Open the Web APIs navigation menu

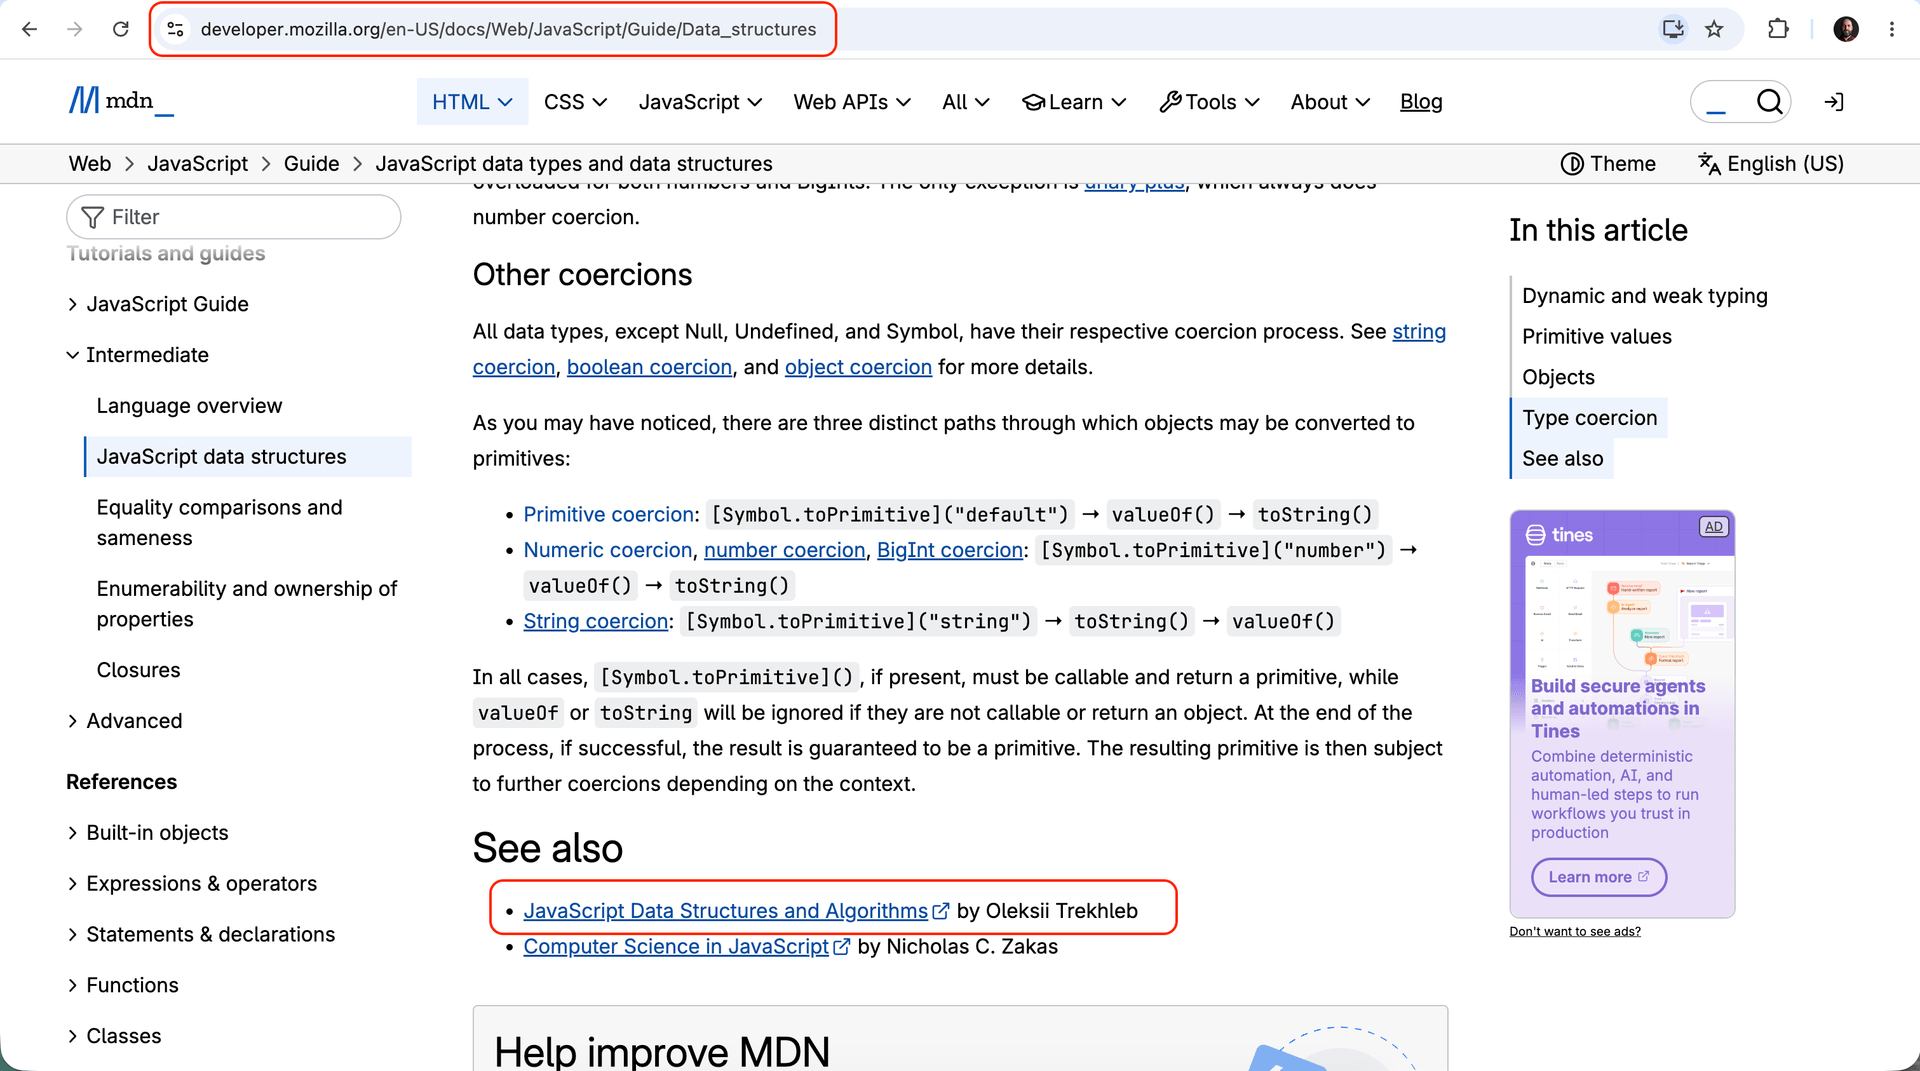click(852, 102)
